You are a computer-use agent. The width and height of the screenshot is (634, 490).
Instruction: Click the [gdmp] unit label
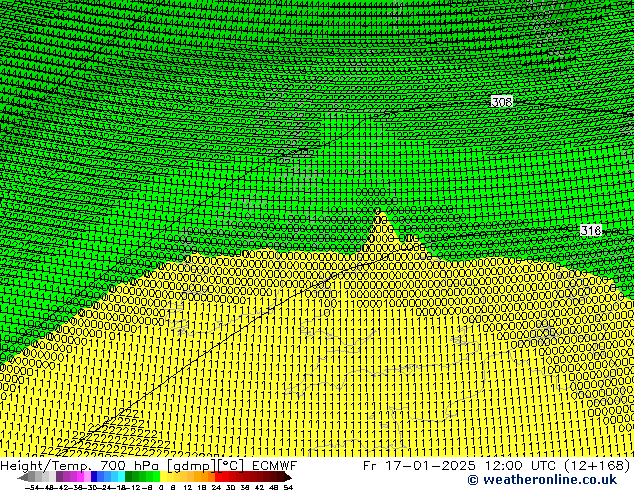[192, 466]
